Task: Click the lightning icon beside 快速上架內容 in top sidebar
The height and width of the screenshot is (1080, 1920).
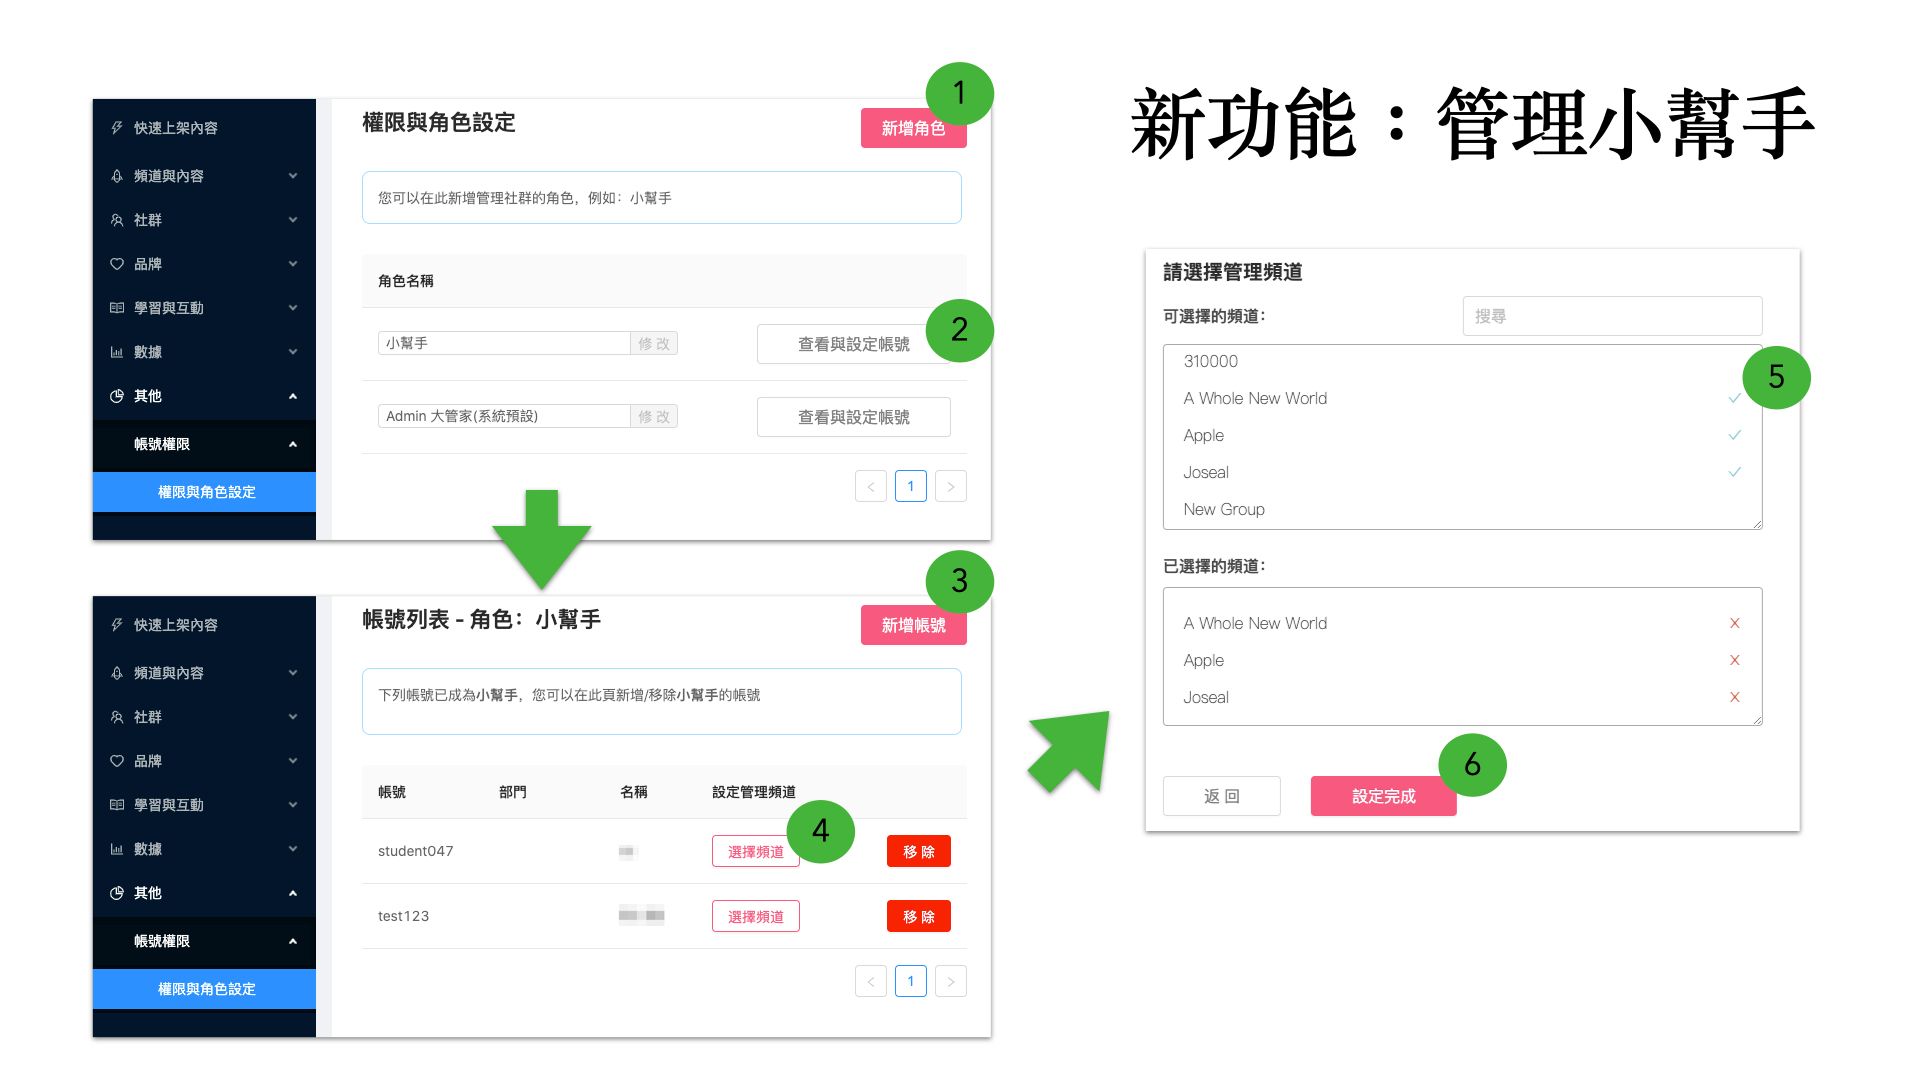Action: 117,128
